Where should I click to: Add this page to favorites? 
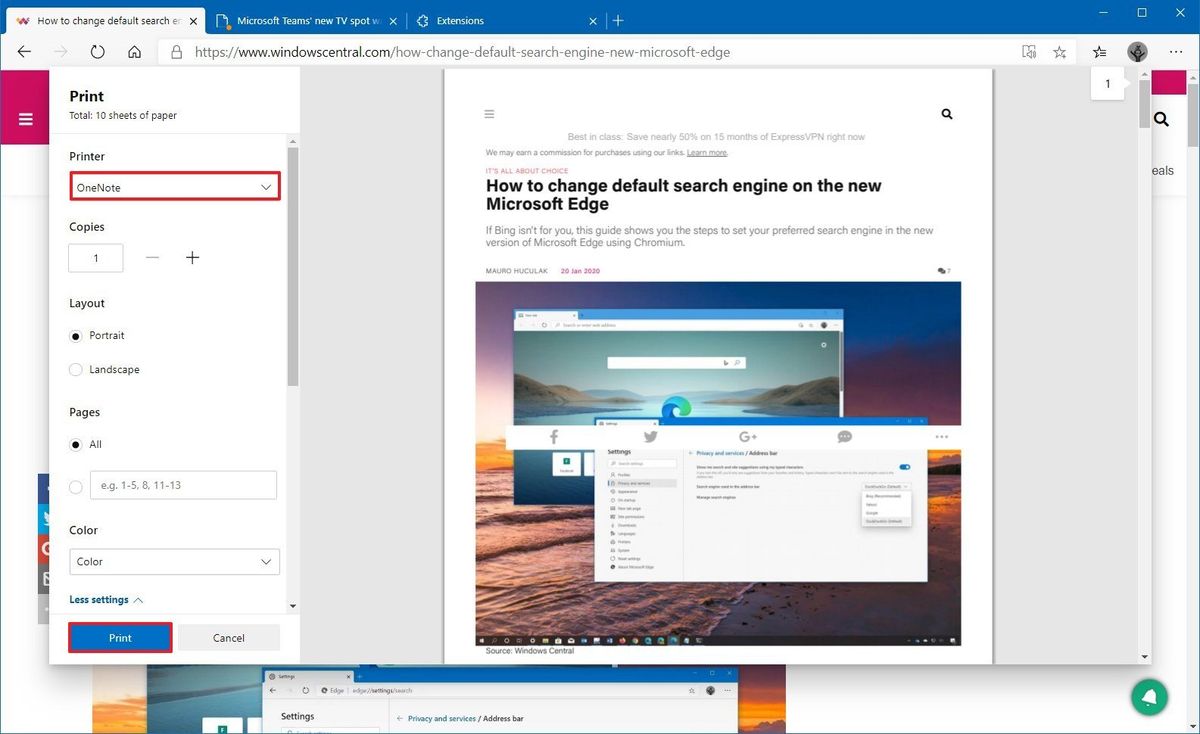1059,52
